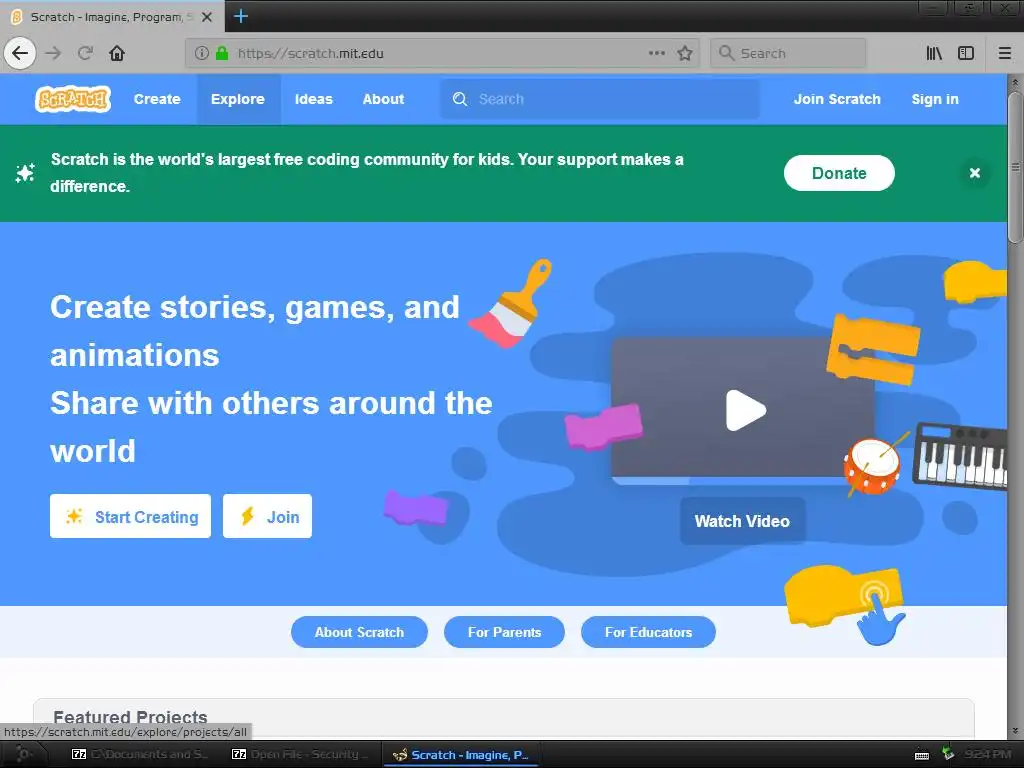Viewport: 1024px width, 768px height.
Task: Click the taskbar clock
Action: click(987, 754)
